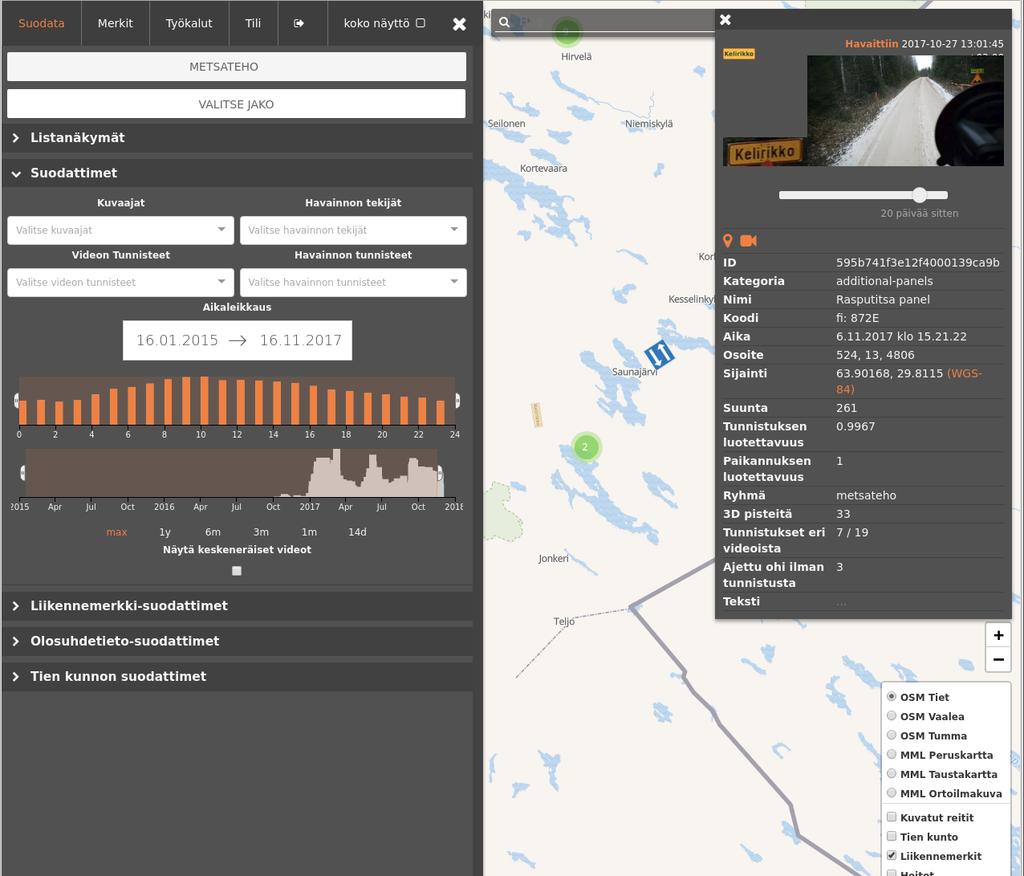Viewport: 1024px width, 876px height.
Task: Click the green cluster marker near Hirvelä
Action: (x=566, y=30)
